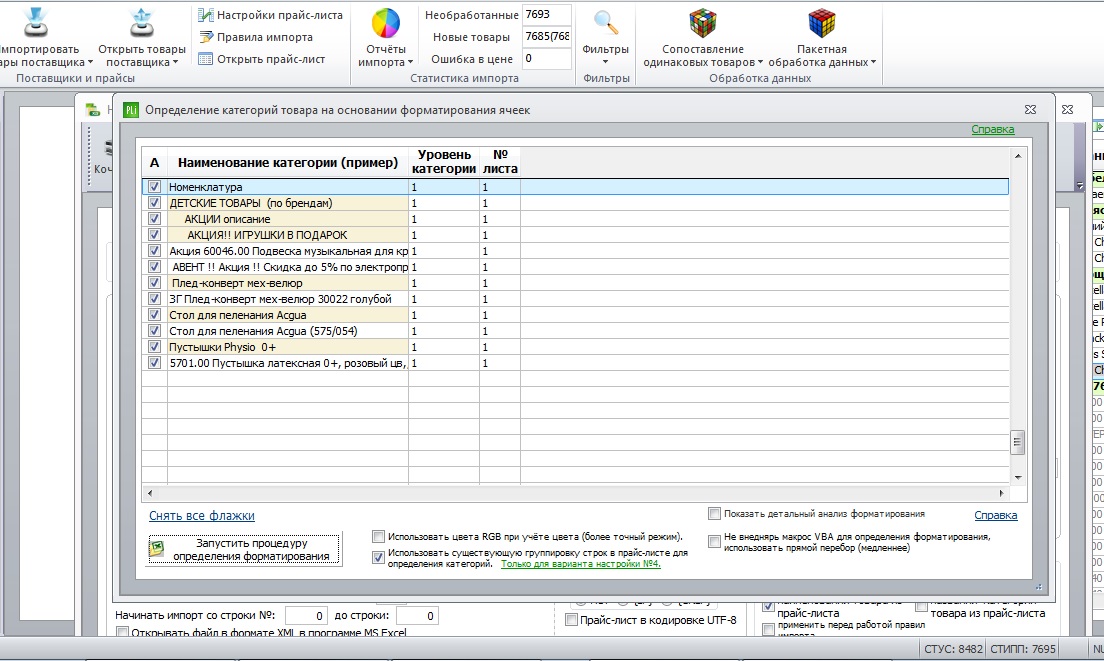Image resolution: width=1104 pixels, height=661 pixels.
Task: Click Ошибка в цене value field
Action: [x=546, y=58]
